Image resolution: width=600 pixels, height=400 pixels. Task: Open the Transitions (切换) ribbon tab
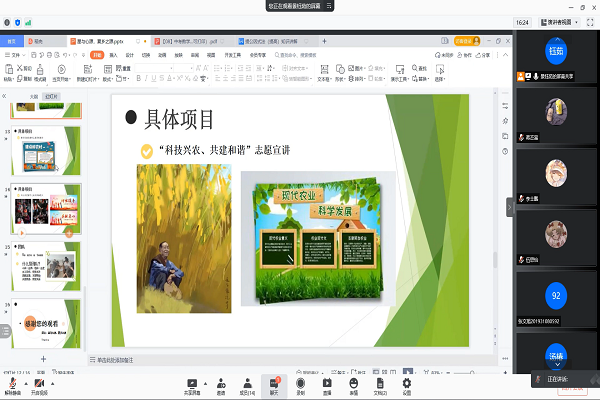click(146, 55)
